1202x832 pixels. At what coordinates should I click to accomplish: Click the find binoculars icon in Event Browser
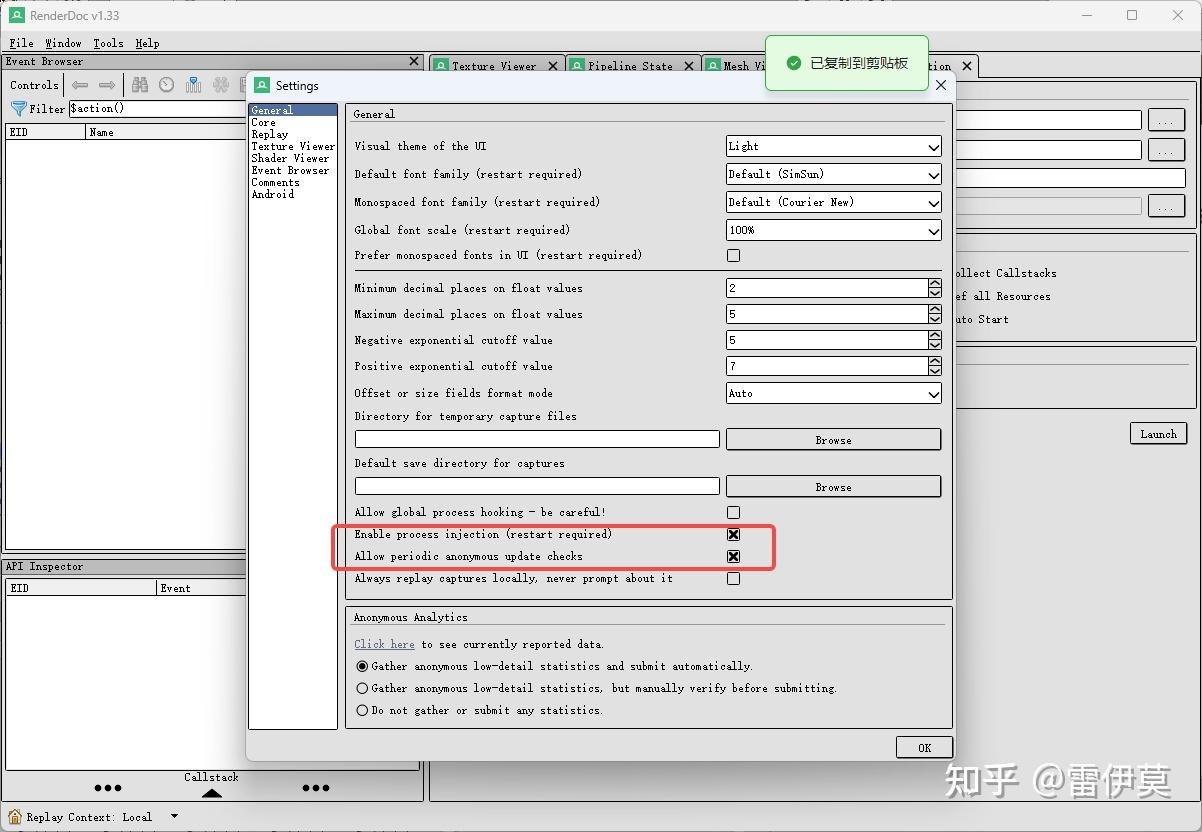point(139,85)
